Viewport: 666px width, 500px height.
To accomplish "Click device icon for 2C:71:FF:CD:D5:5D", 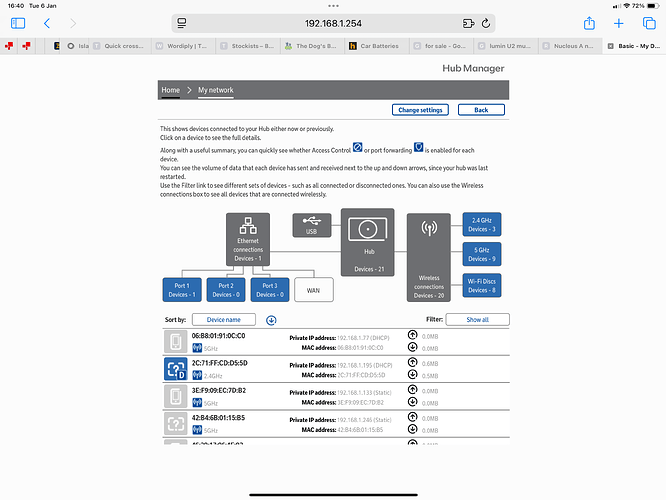I will pos(175,369).
